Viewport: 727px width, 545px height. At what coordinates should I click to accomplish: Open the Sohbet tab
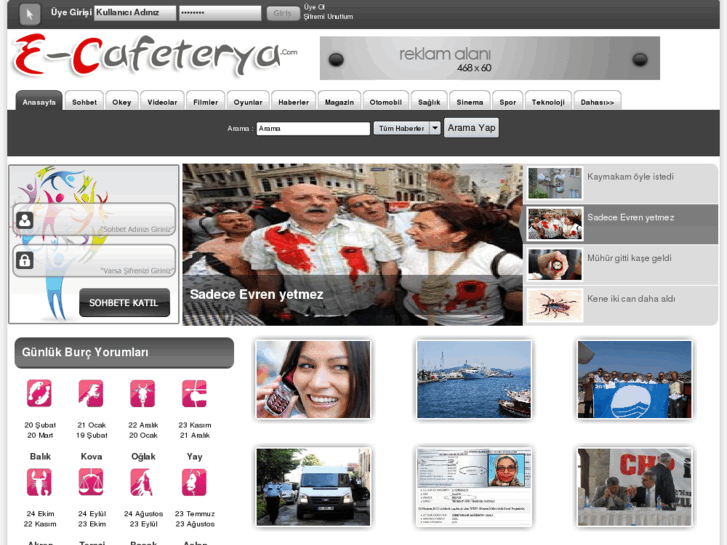pos(84,101)
